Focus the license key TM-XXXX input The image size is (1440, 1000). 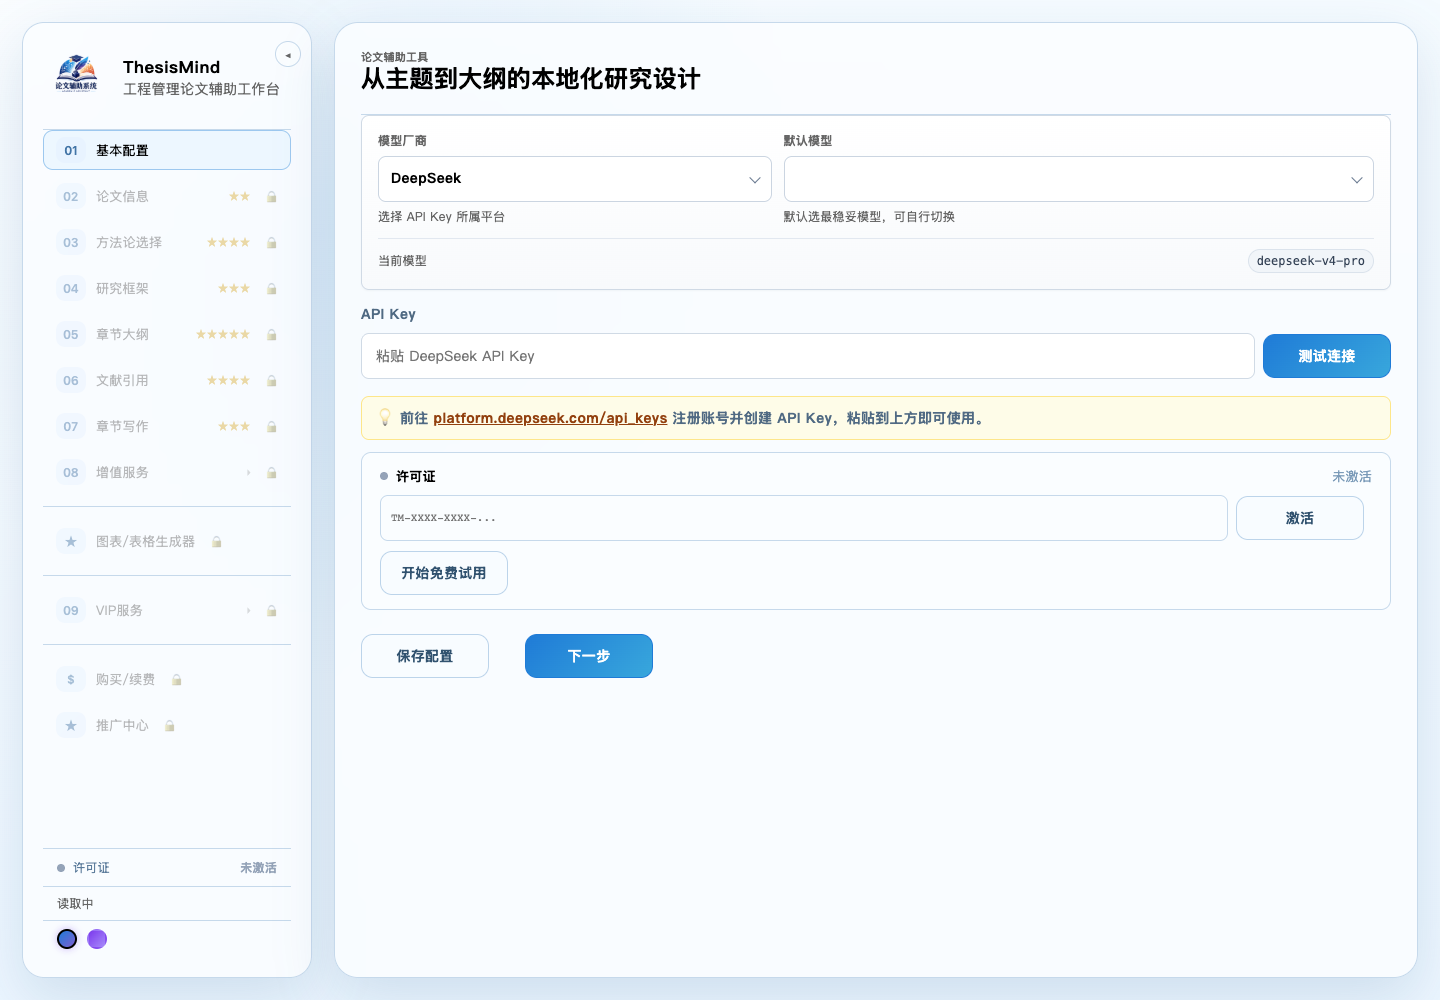[804, 518]
